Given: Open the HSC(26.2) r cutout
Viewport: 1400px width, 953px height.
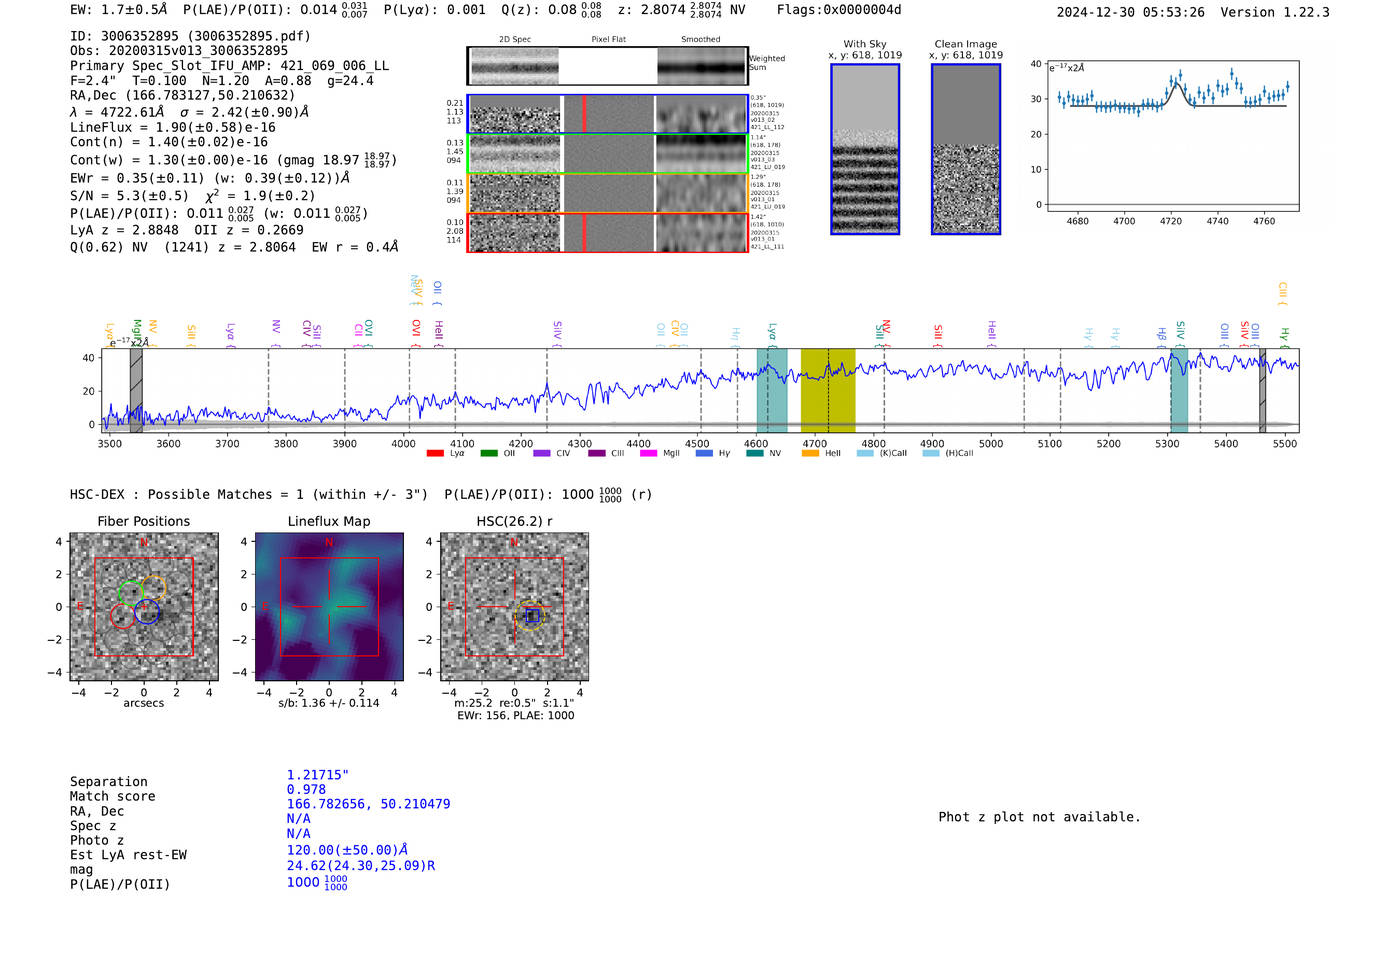Looking at the screenshot, I should click(x=514, y=607).
